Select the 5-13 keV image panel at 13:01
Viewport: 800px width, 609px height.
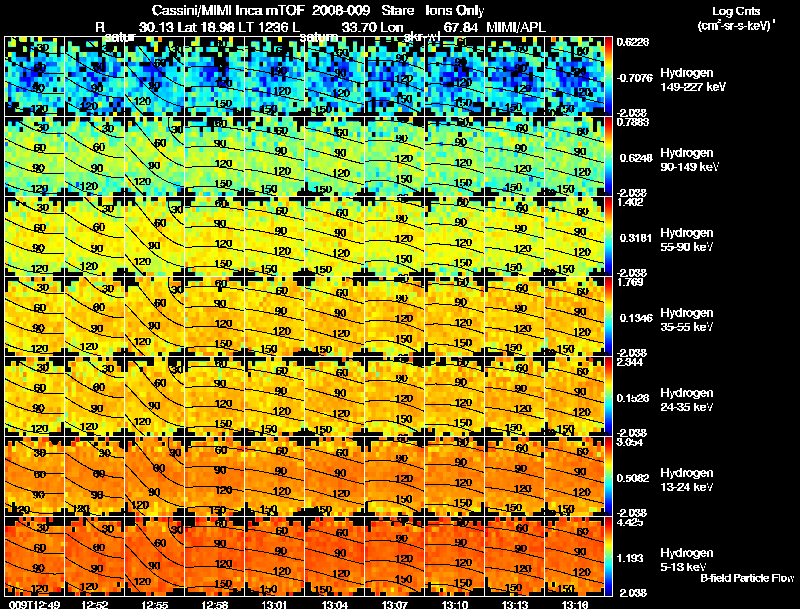[274, 556]
